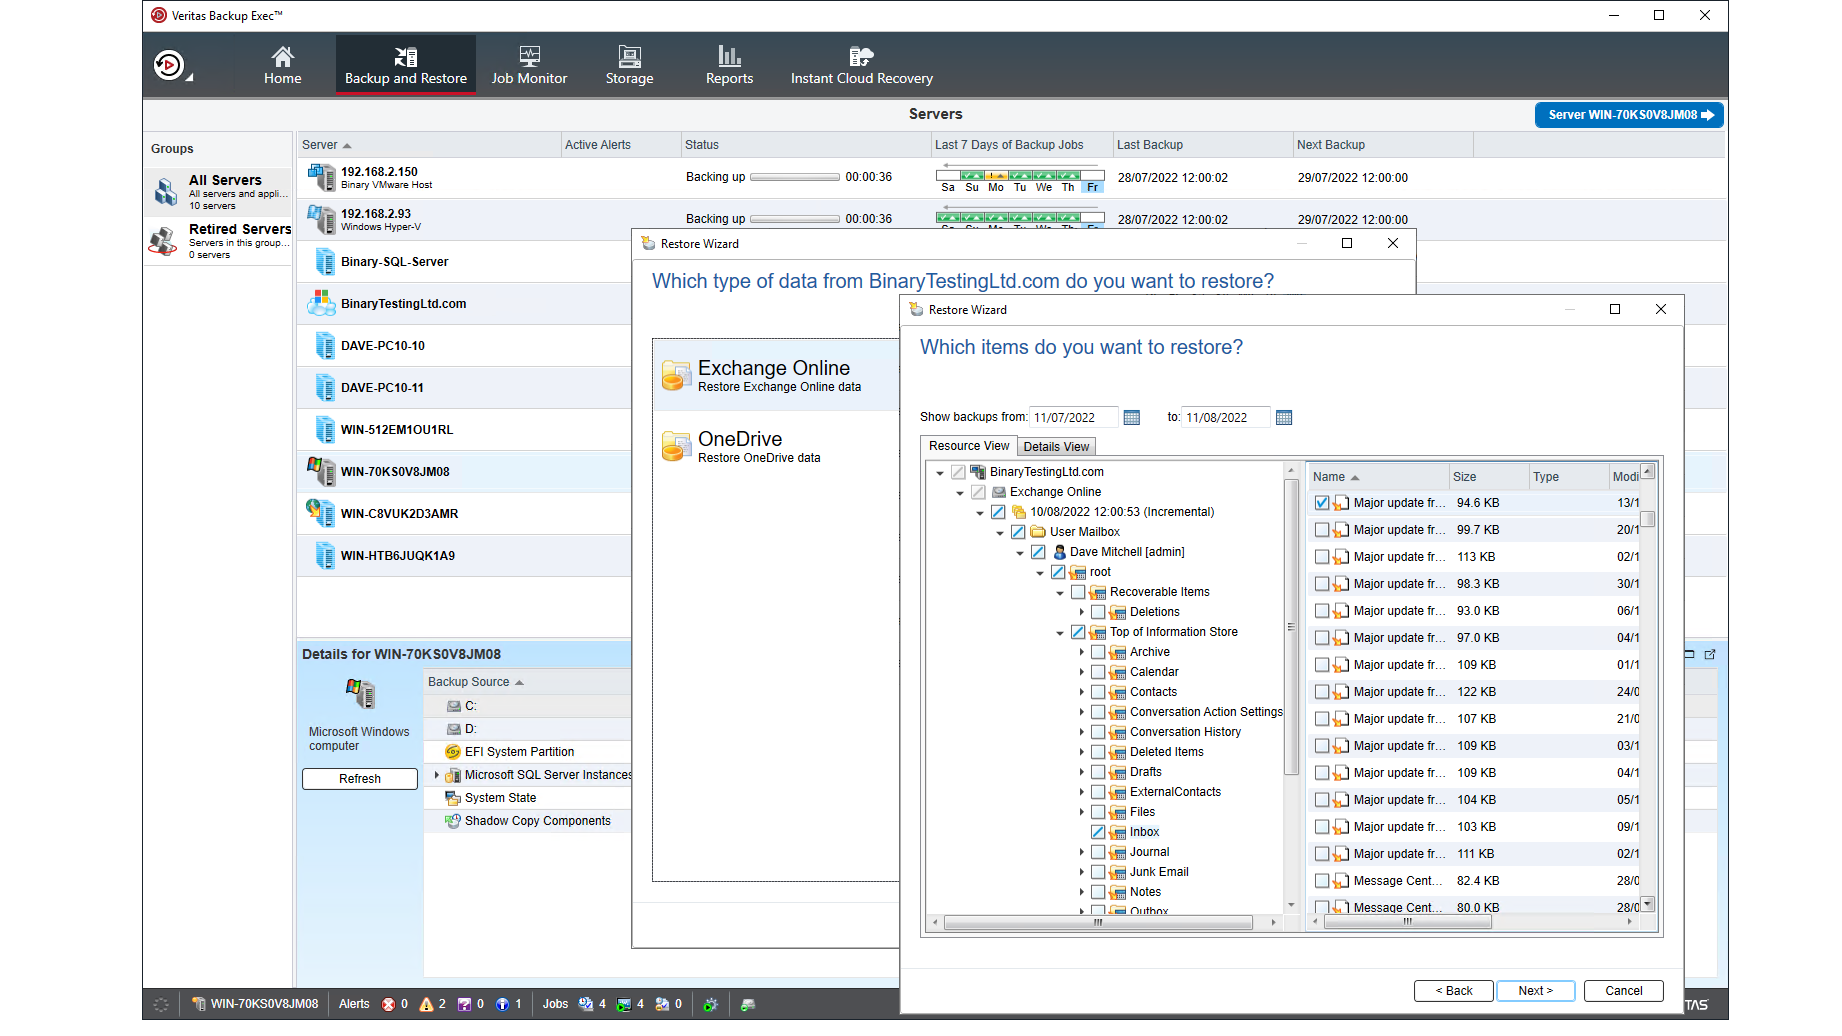1842x1036 pixels.
Task: Uncheck the Inbox folder checkbox
Action: tap(1098, 831)
